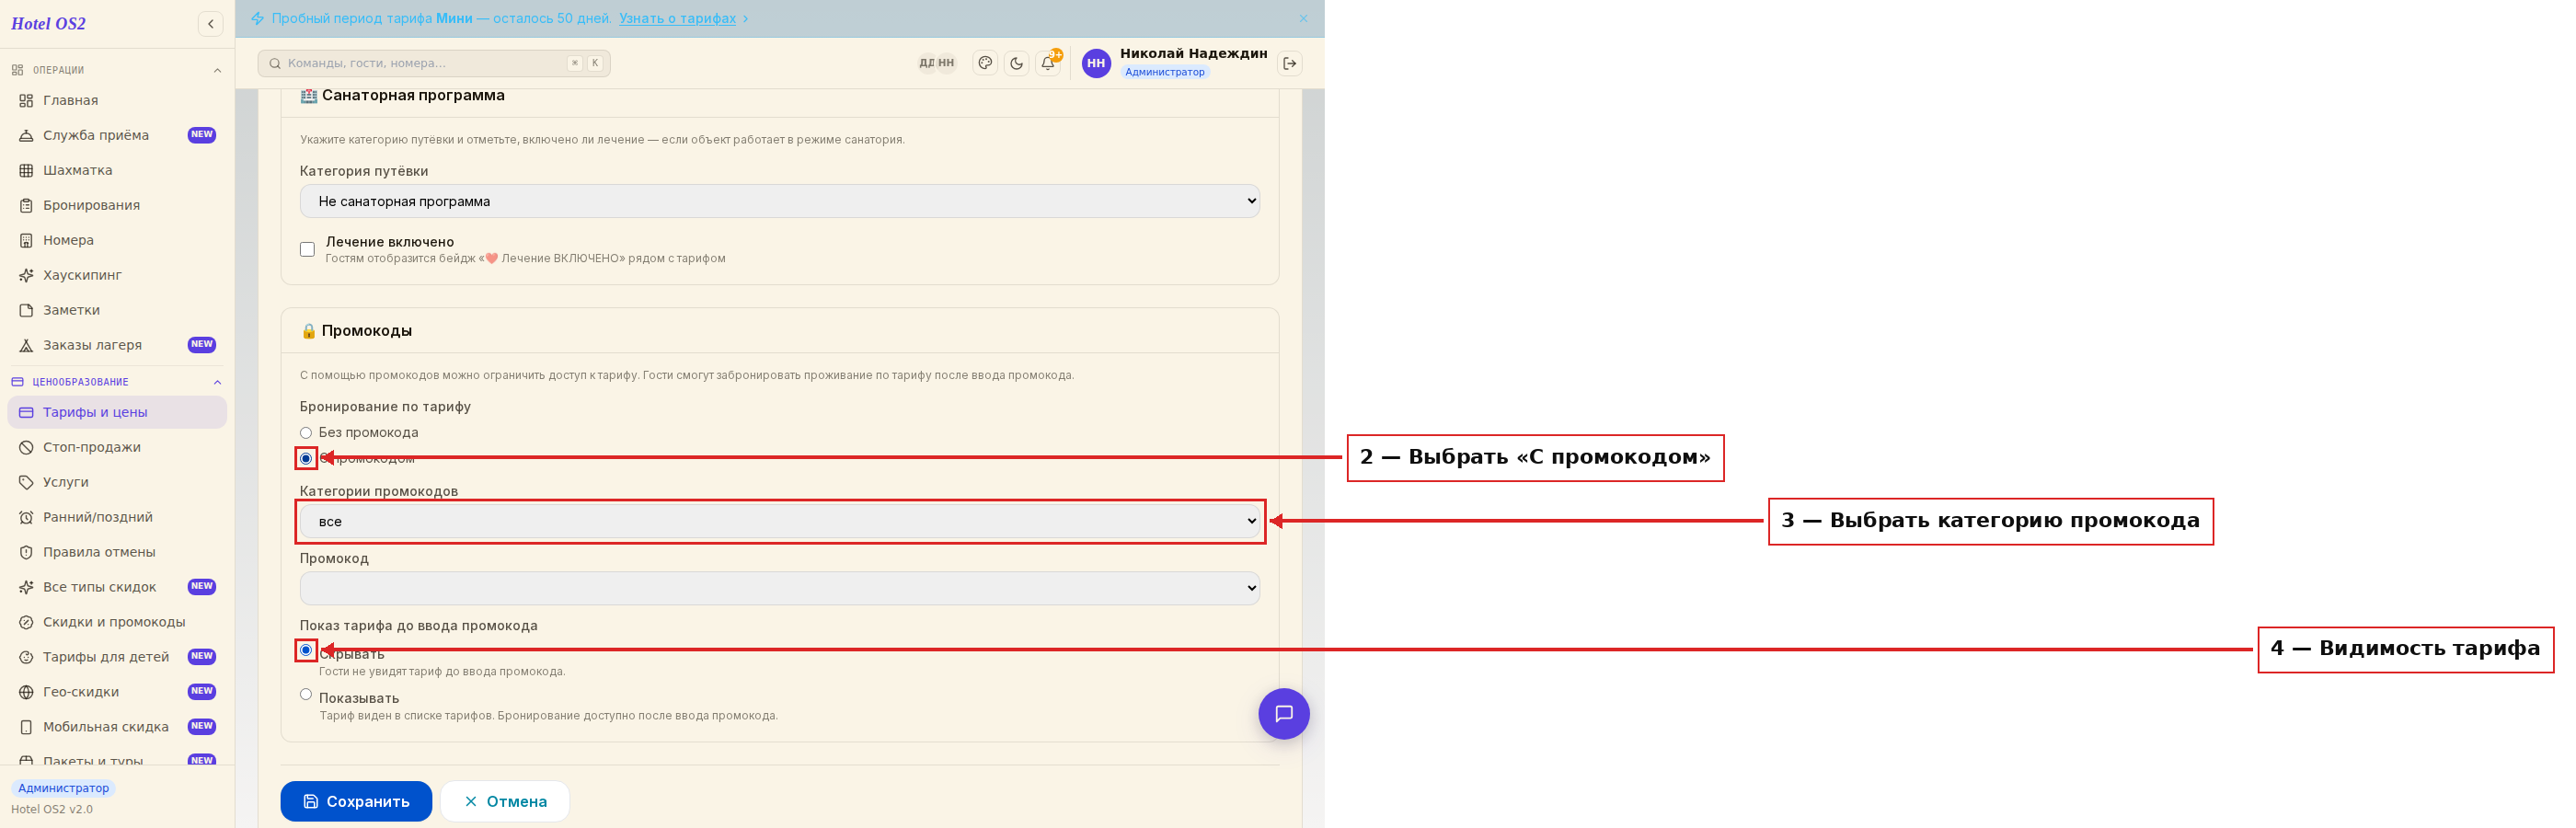
Task: Click the Отмена button
Action: [x=505, y=801]
